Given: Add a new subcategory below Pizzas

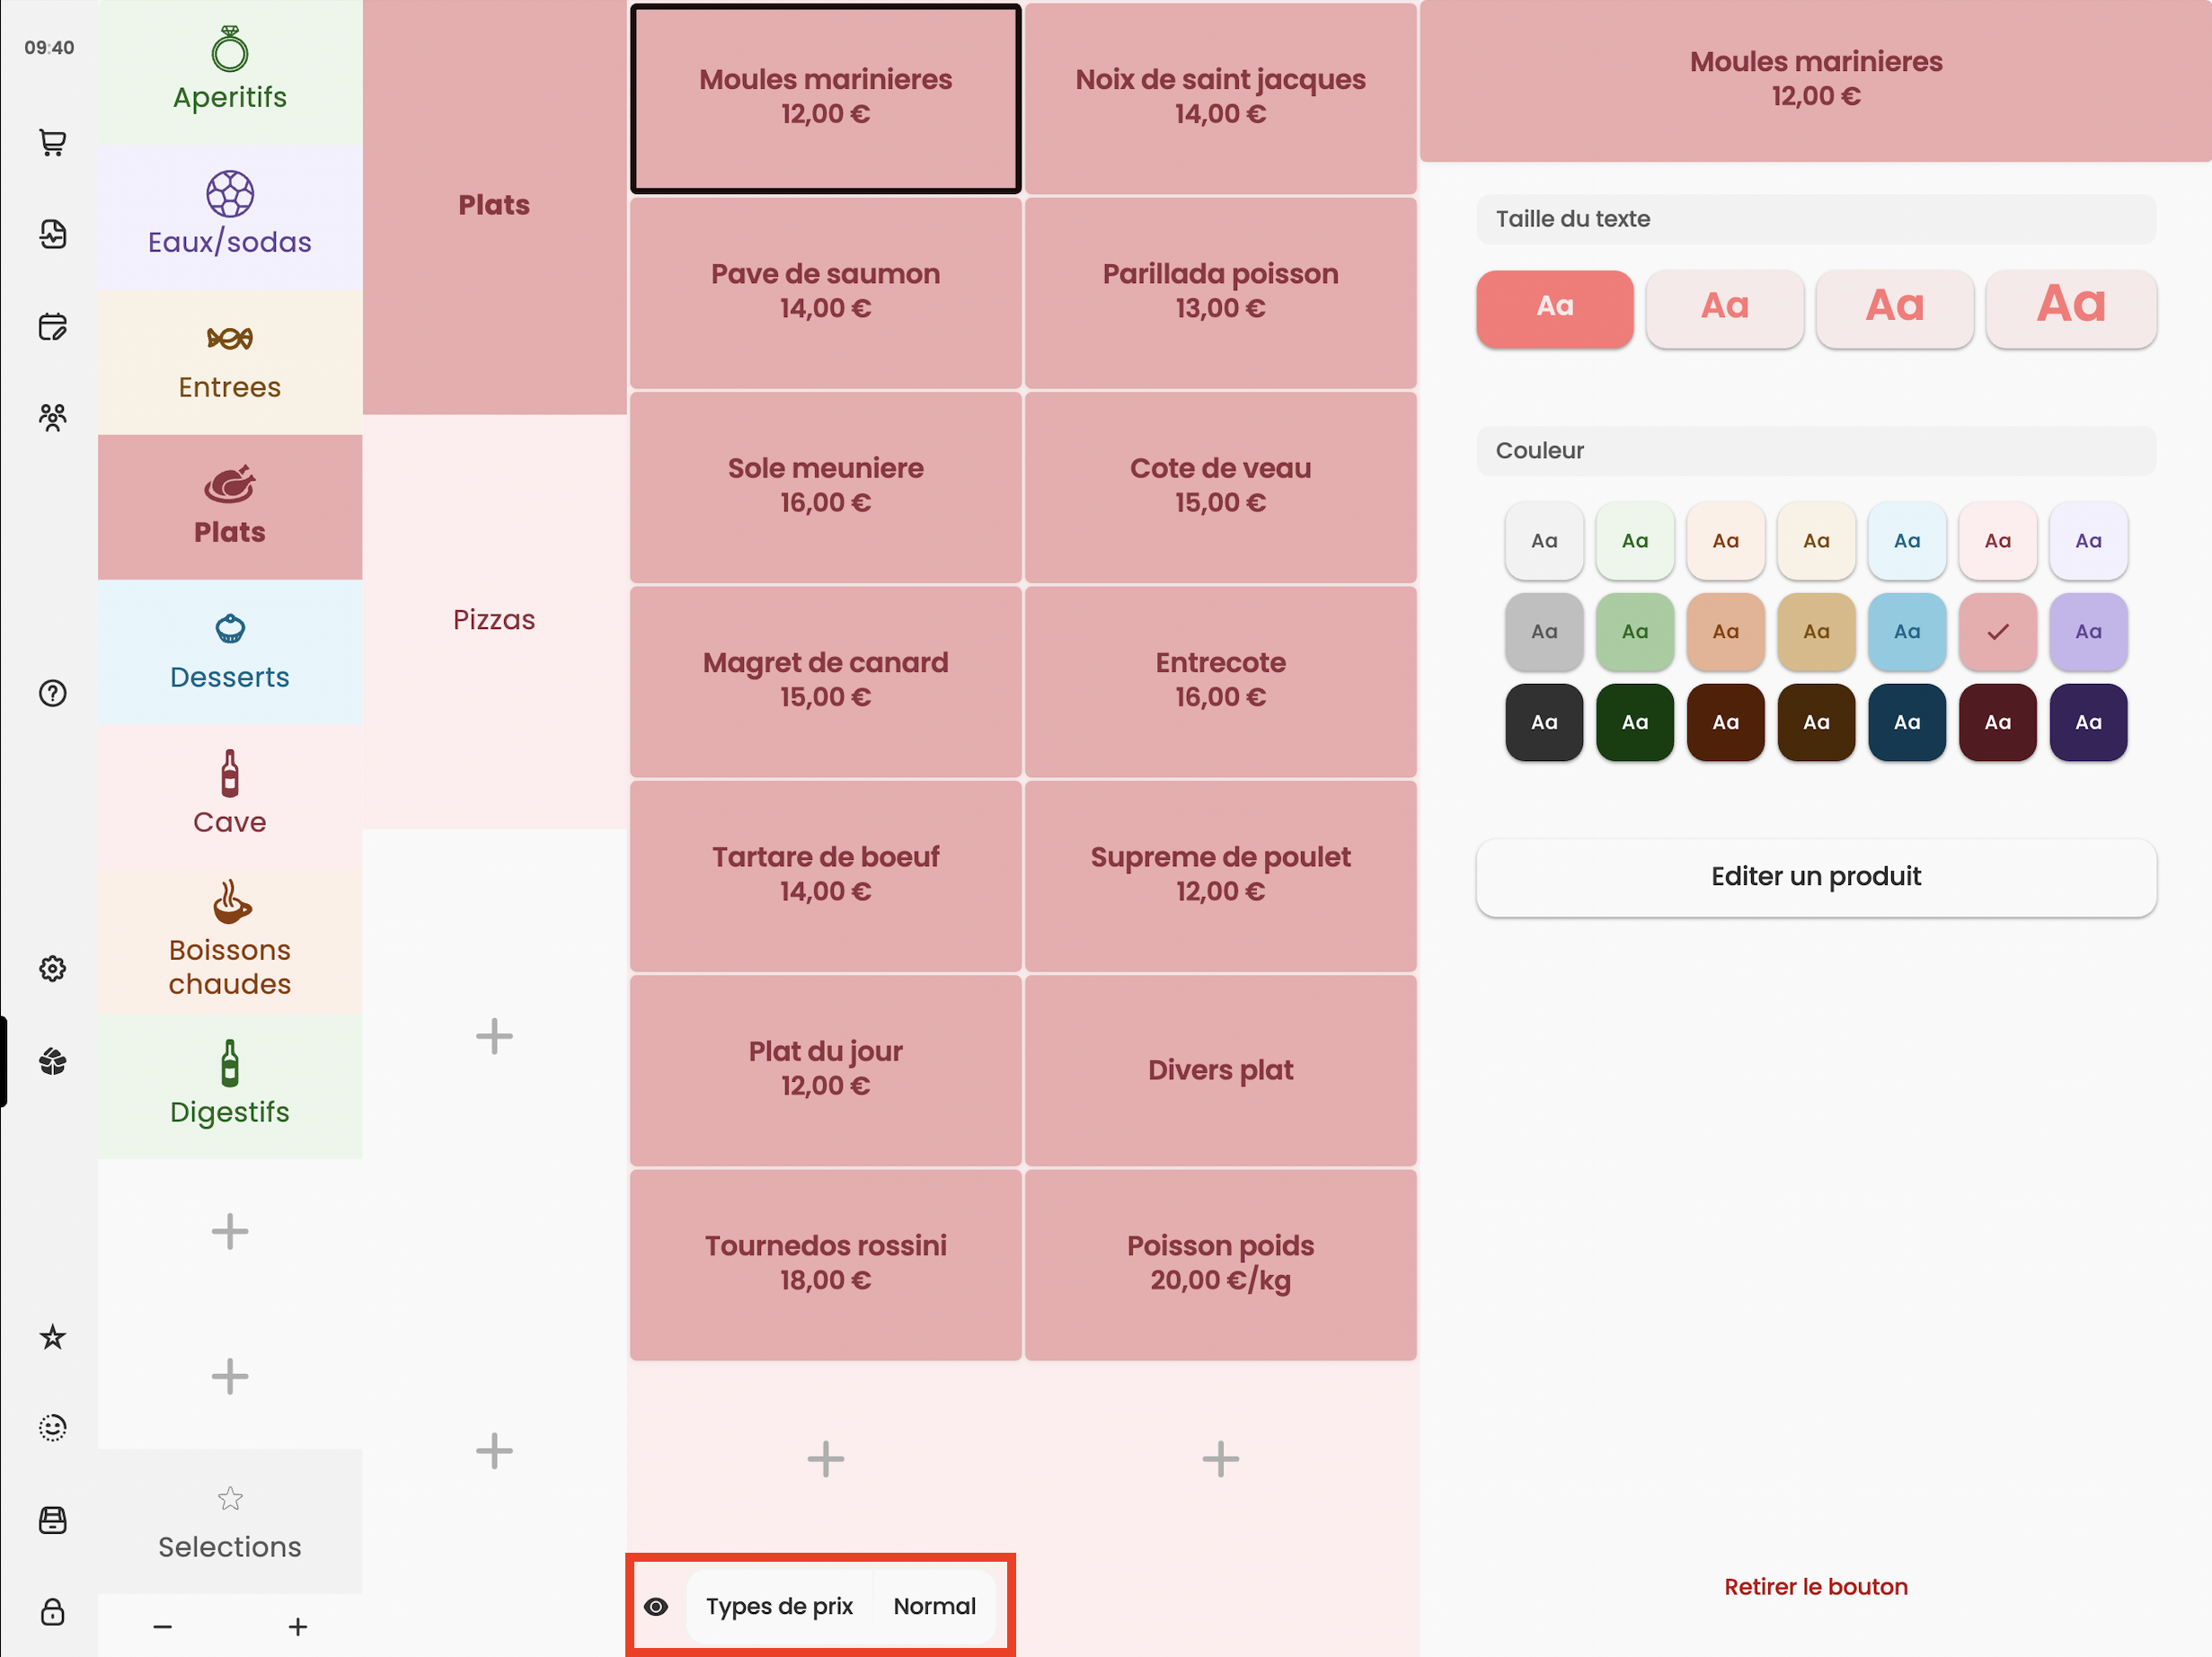Looking at the screenshot, I should click(x=494, y=1036).
